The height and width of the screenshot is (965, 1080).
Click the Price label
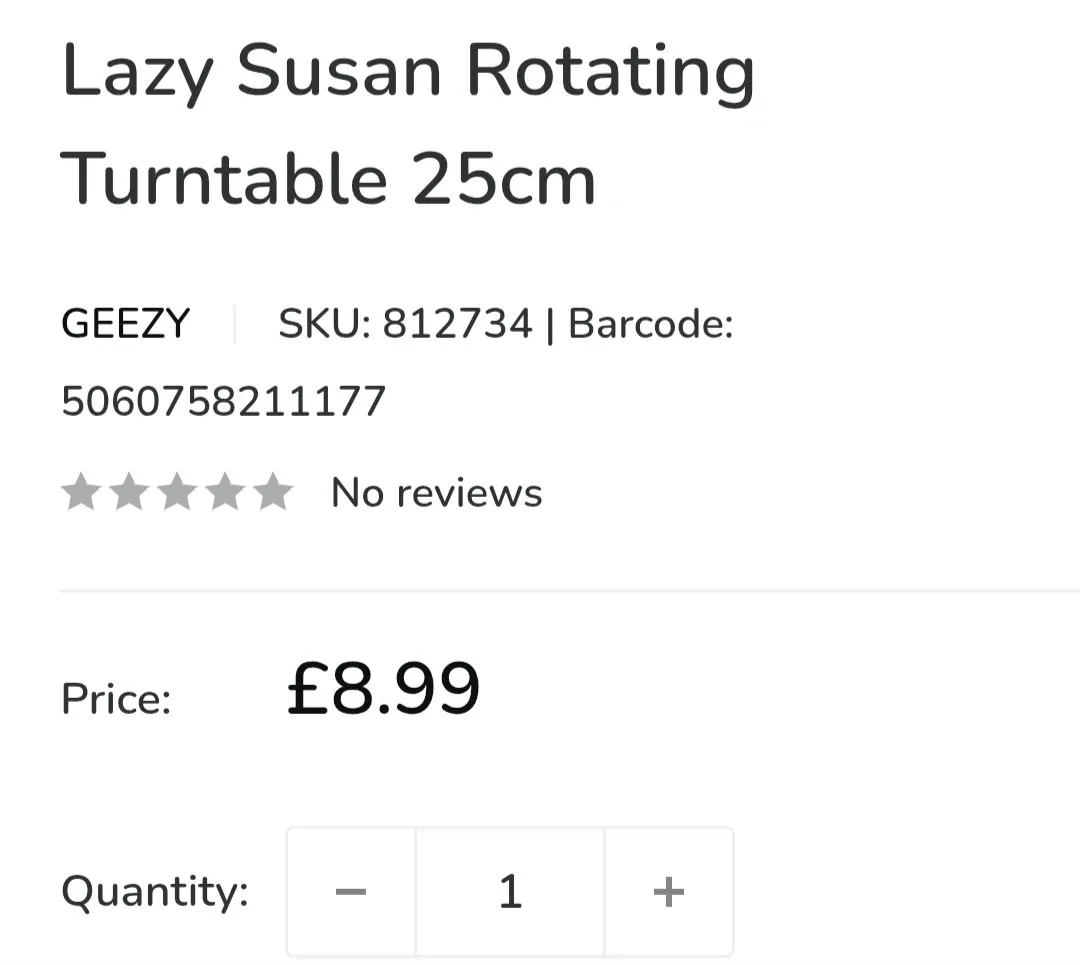[116, 698]
